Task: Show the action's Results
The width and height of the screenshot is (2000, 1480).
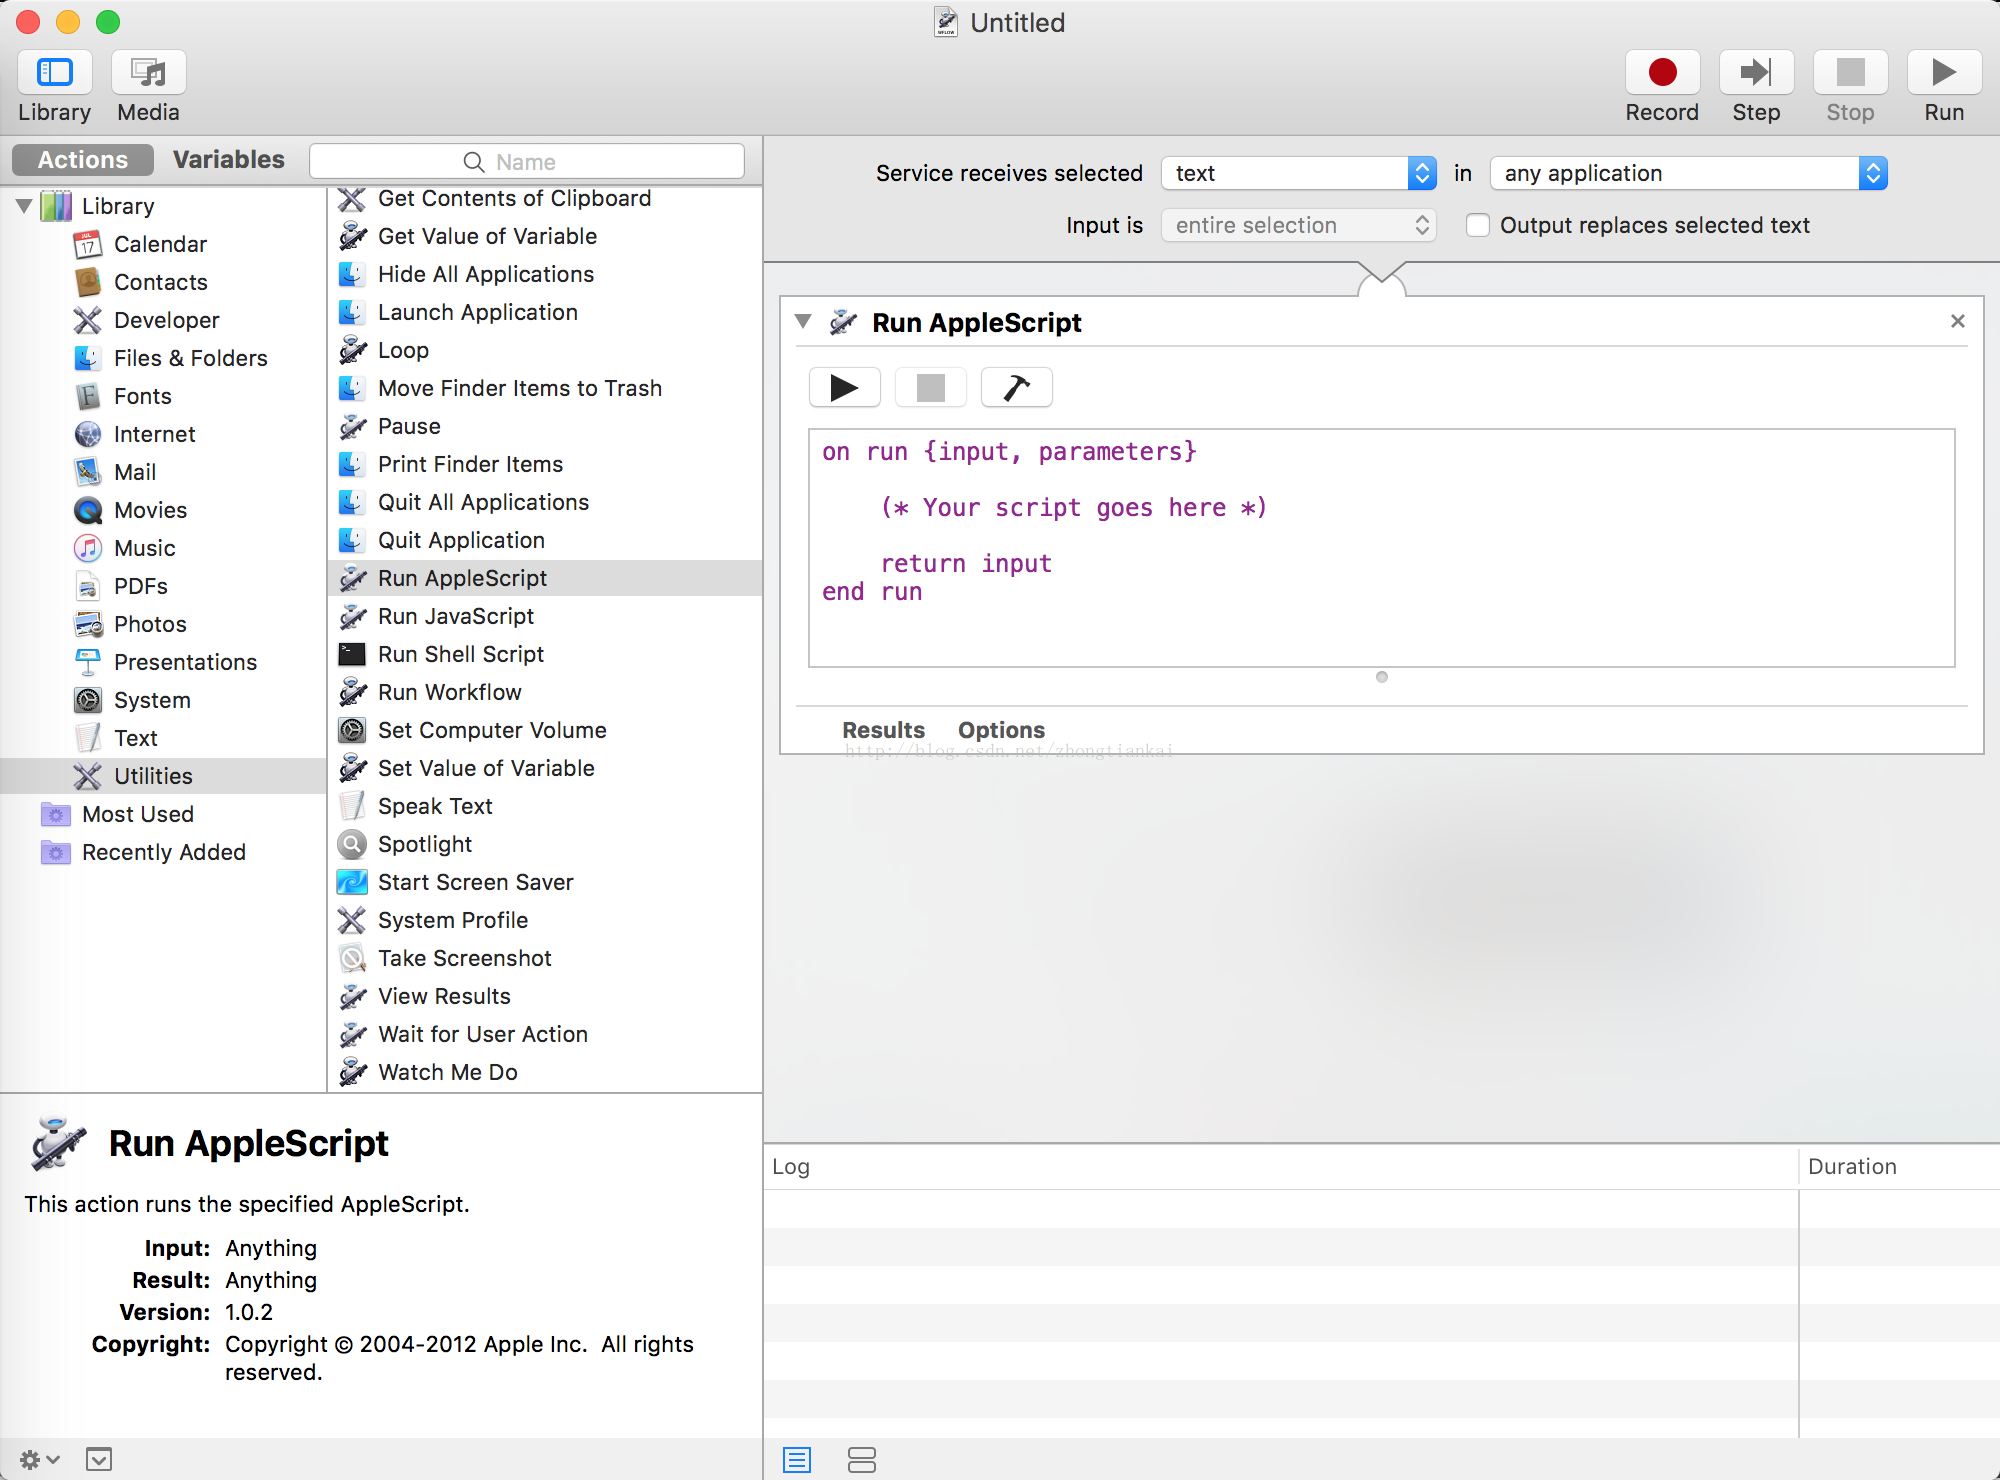Action: (883, 730)
